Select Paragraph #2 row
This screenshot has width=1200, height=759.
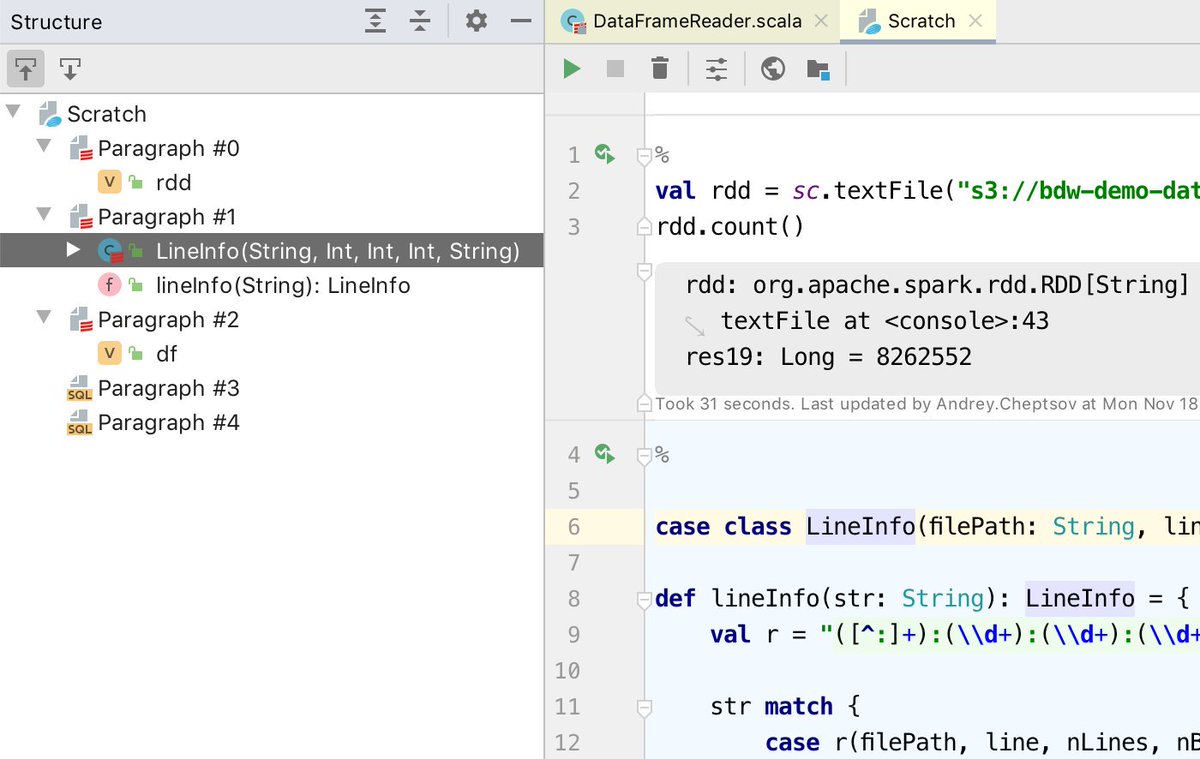272,319
